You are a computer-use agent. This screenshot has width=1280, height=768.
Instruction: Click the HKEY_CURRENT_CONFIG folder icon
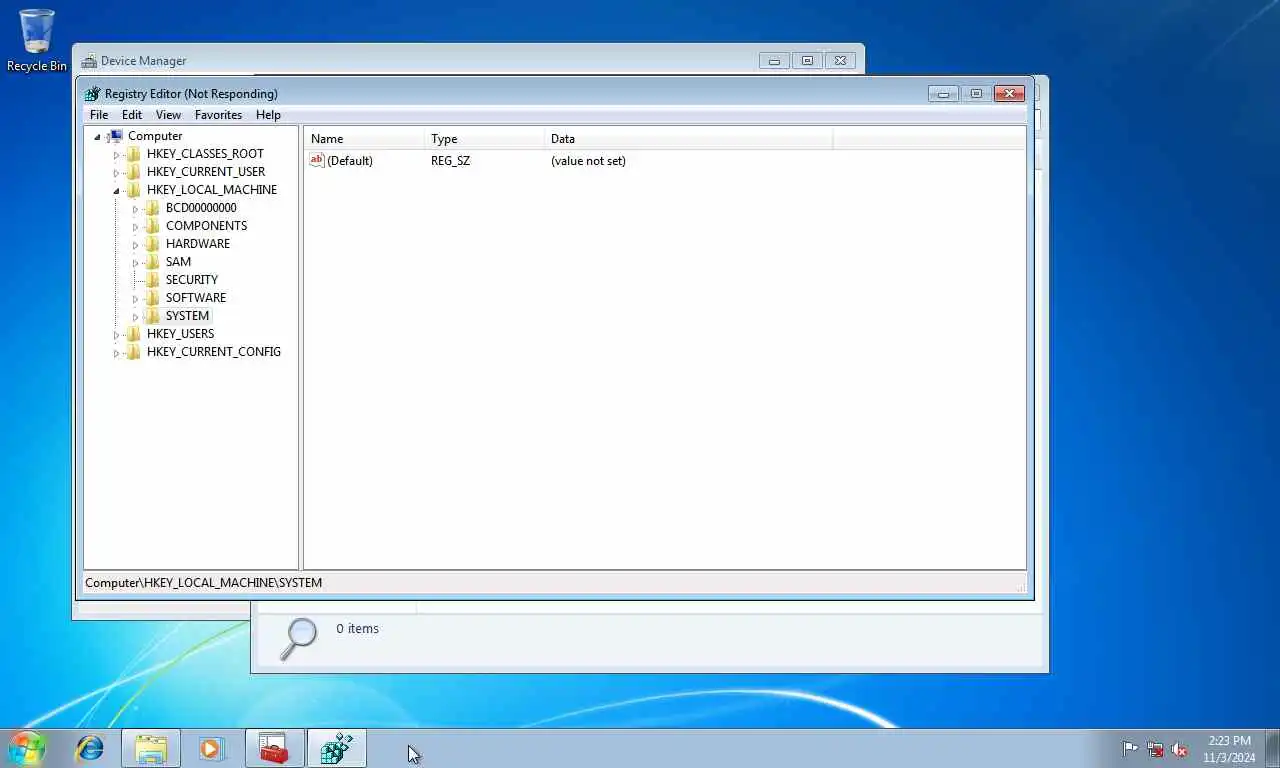pyautogui.click(x=134, y=352)
